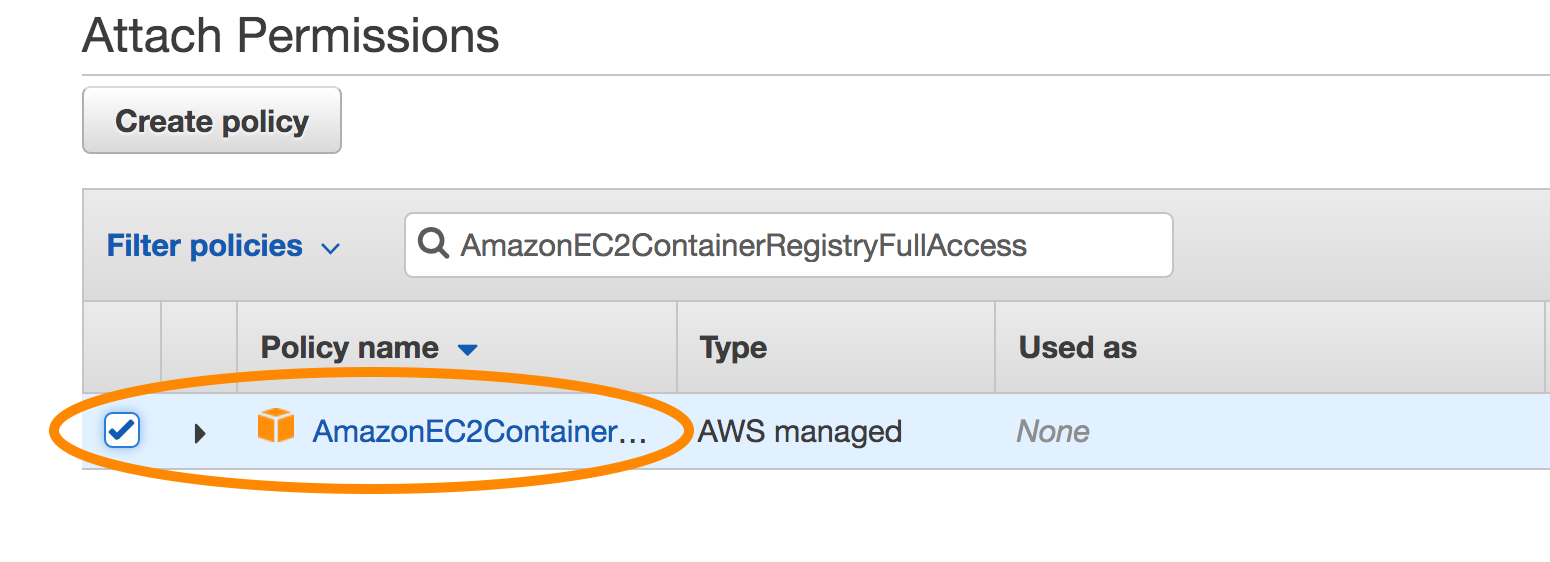Click the empty checkbox column header cell

(122, 347)
